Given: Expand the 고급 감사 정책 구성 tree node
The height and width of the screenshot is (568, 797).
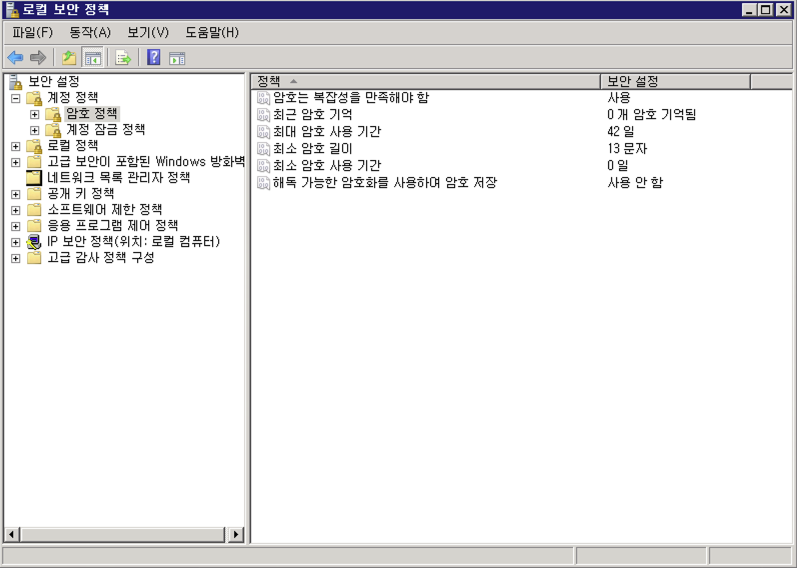Looking at the screenshot, I should tap(16, 259).
